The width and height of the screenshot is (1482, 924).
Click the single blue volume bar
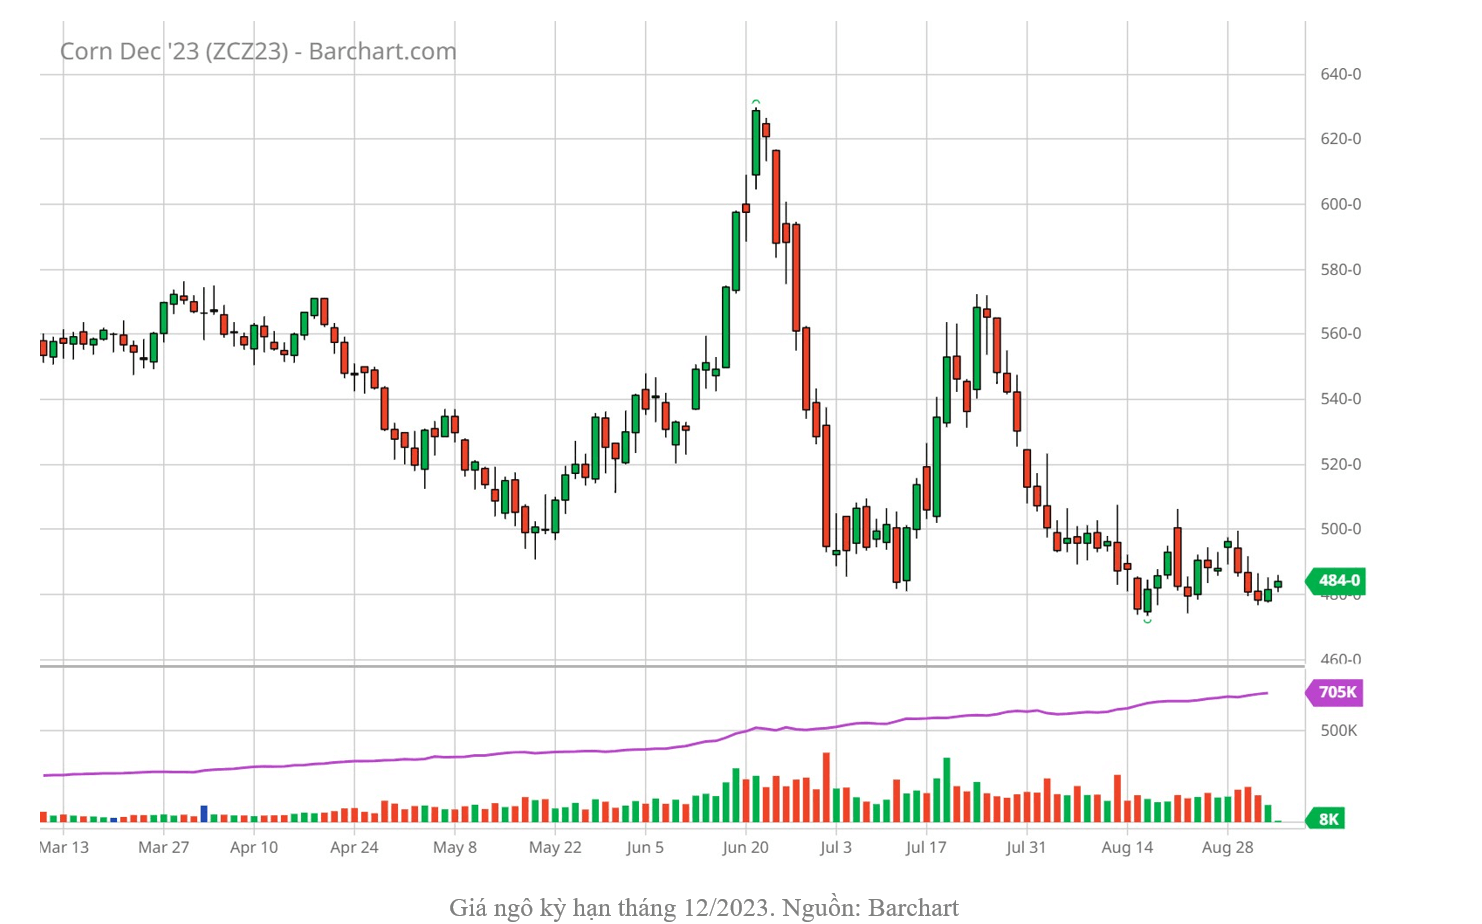(x=204, y=814)
